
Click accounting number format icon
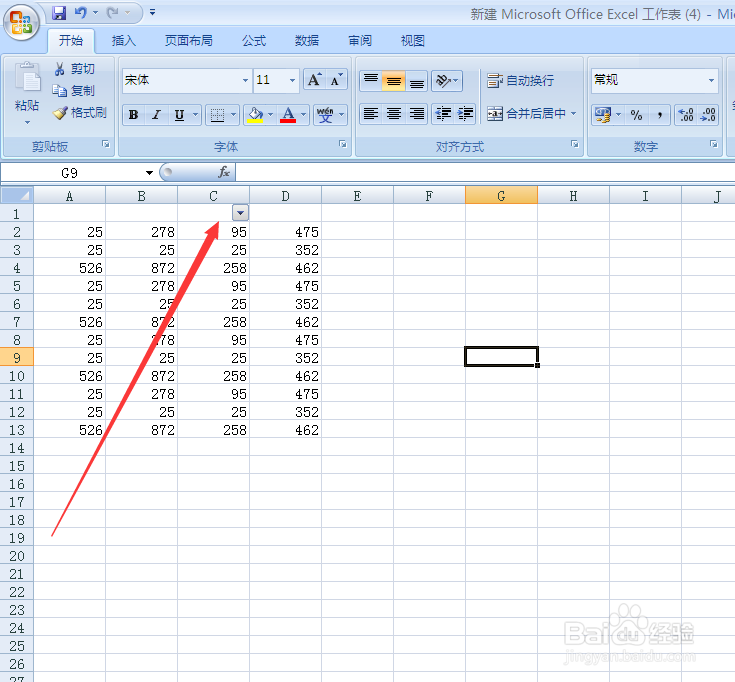tap(602, 115)
